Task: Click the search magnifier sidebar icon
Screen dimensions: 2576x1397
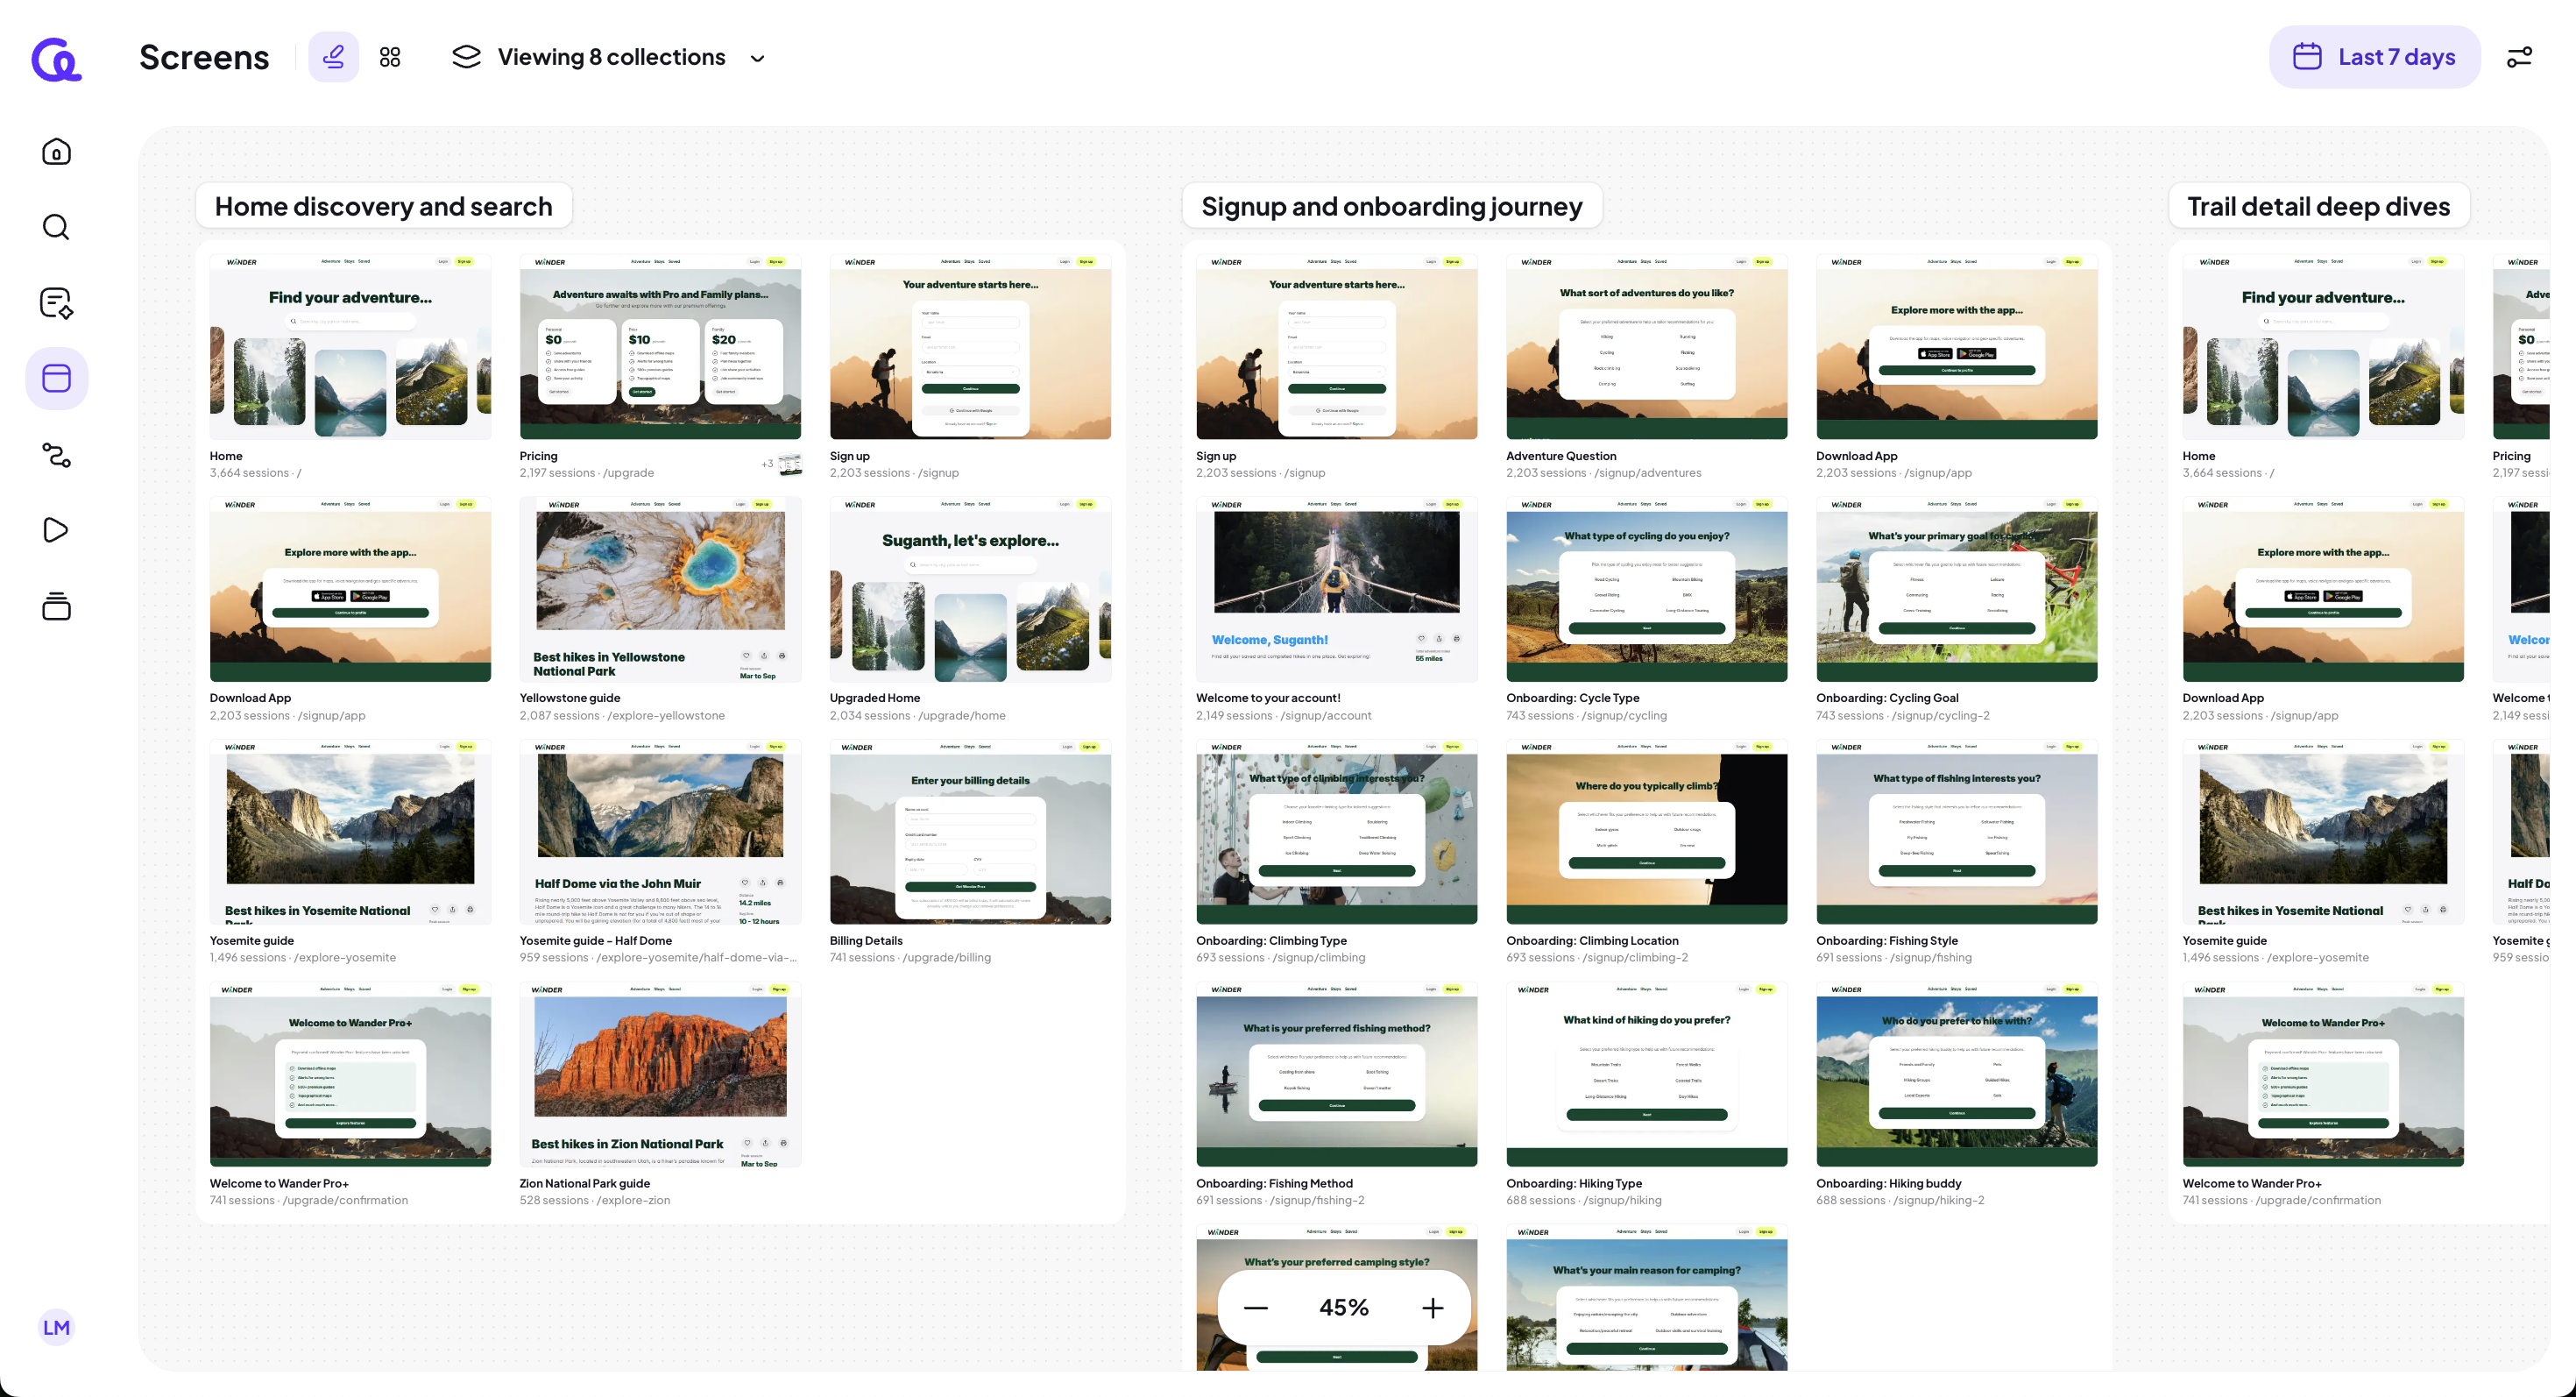Action: [x=56, y=228]
